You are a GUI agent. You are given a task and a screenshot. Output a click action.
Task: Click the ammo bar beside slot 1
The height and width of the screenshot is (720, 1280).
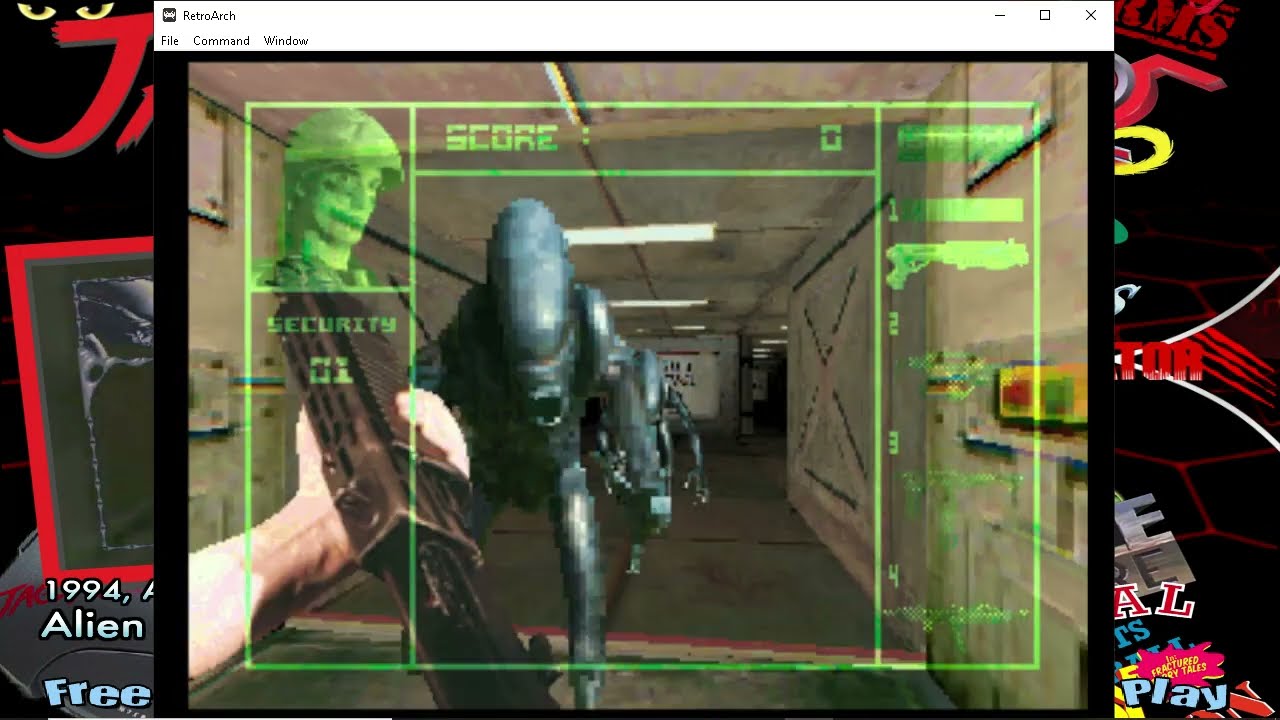[x=963, y=210]
